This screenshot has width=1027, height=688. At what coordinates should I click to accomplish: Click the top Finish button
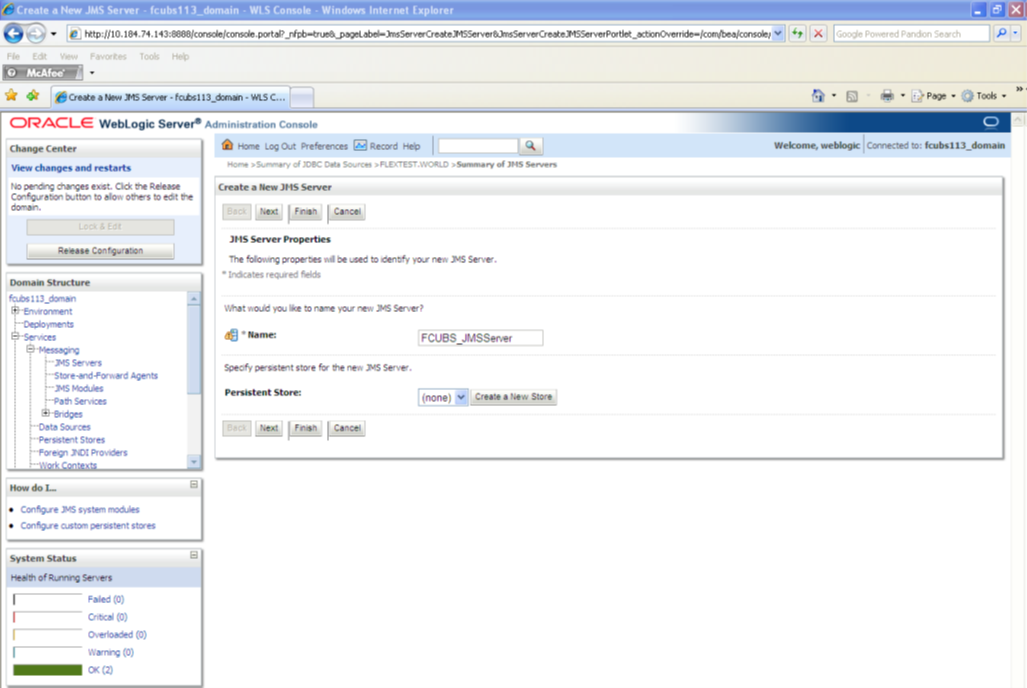click(305, 212)
